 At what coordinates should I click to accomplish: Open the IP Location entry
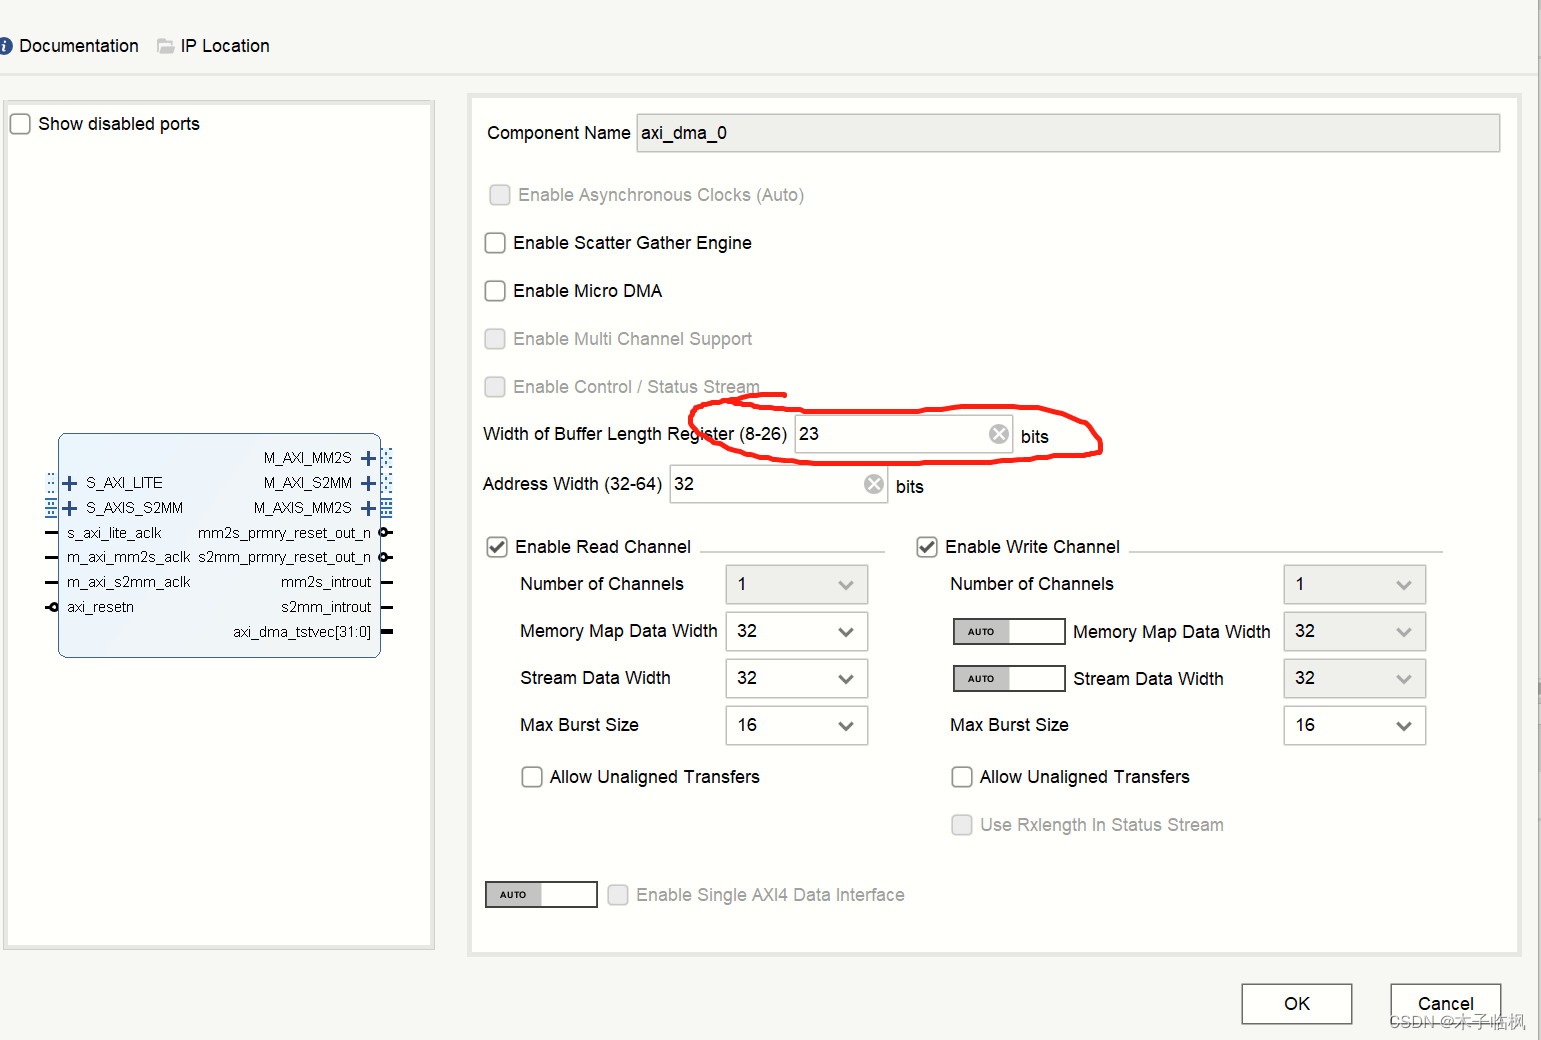224,45
